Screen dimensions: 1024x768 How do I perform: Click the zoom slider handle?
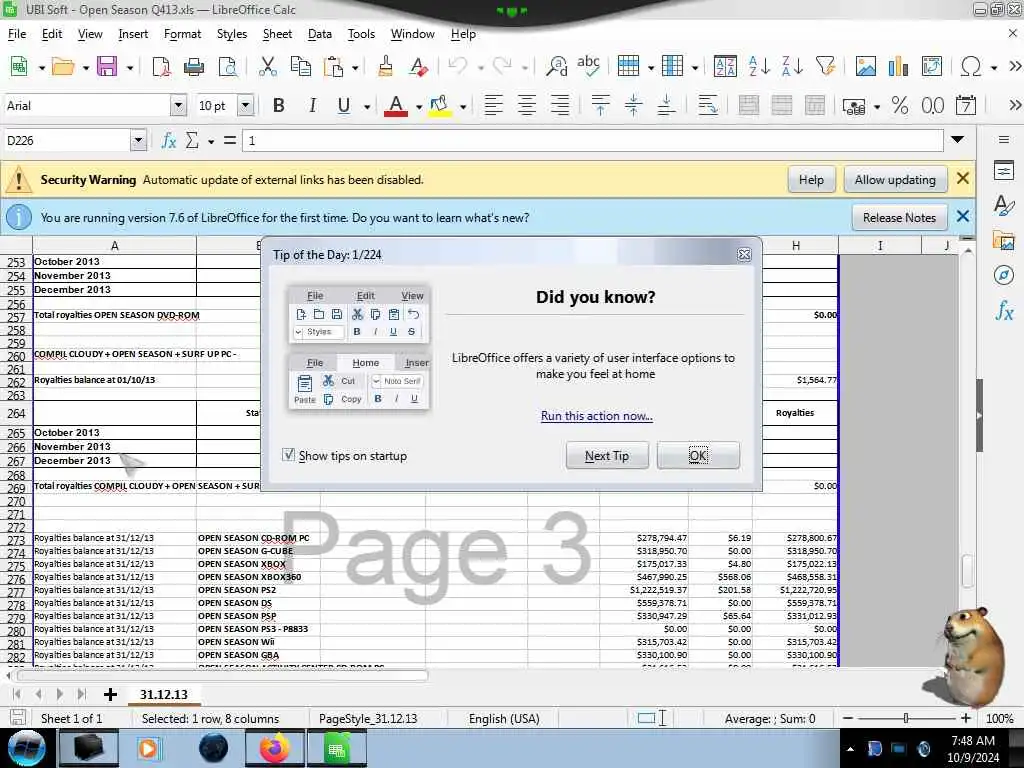[x=906, y=718]
